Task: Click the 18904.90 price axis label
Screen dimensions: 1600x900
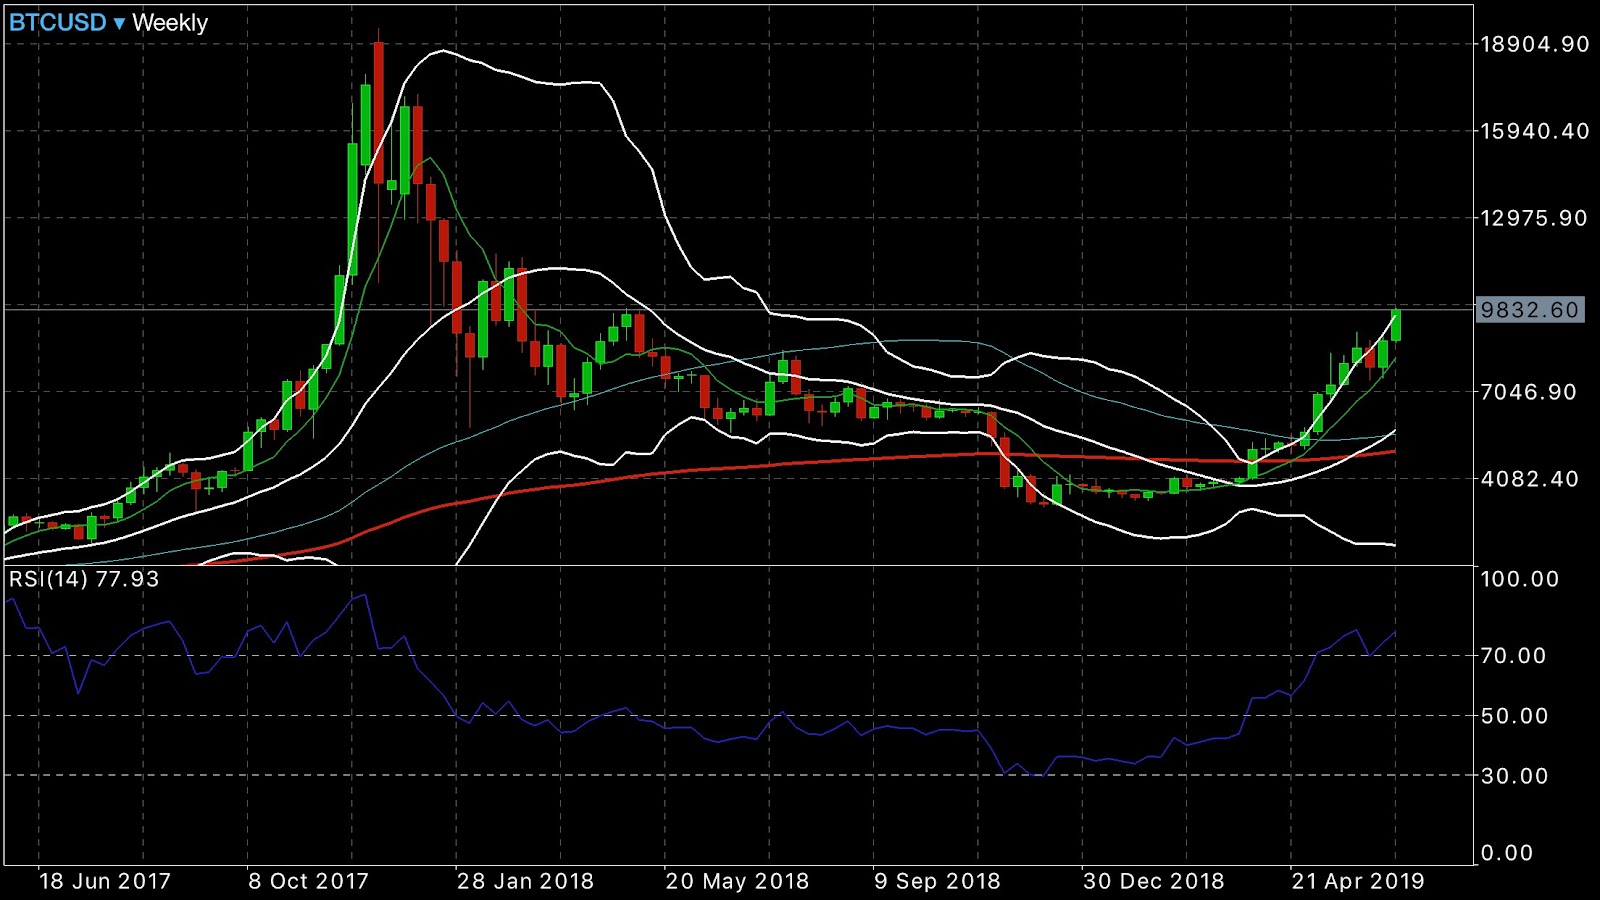Action: pos(1535,44)
